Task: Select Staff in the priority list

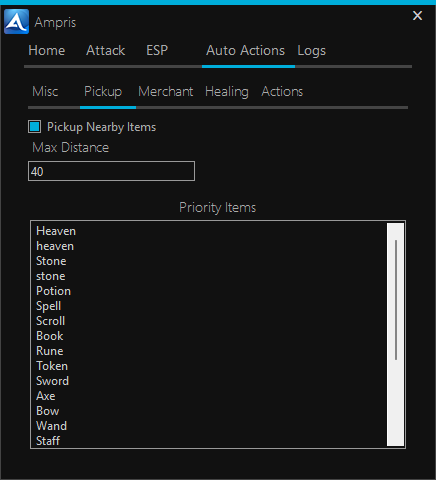Action: coord(48,441)
